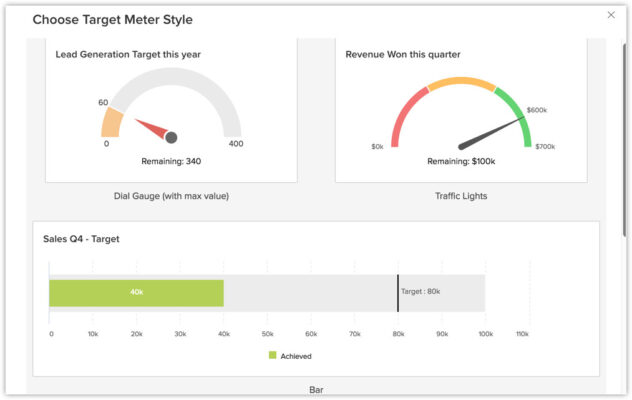Click the Remaining: $100k text
The image size is (632, 400).
point(461,160)
